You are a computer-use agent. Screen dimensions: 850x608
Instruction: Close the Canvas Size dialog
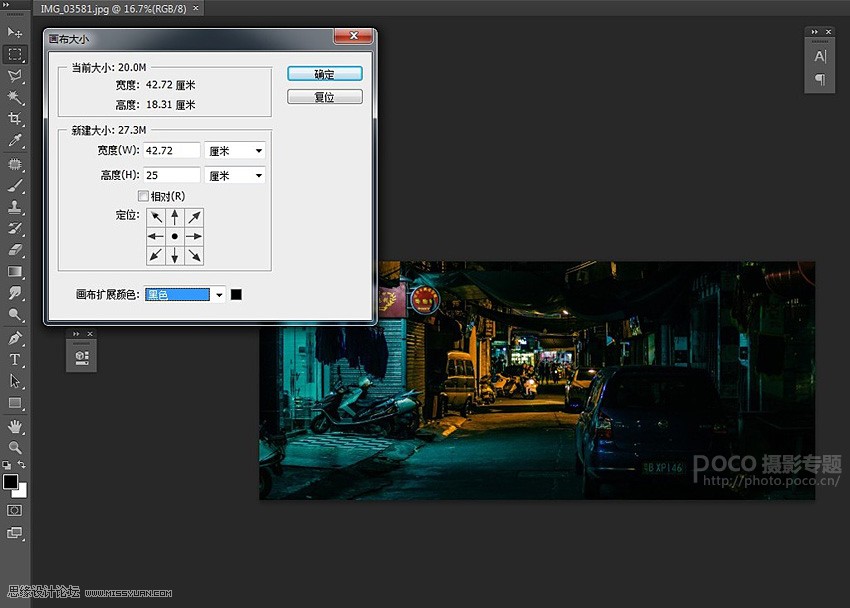click(353, 36)
